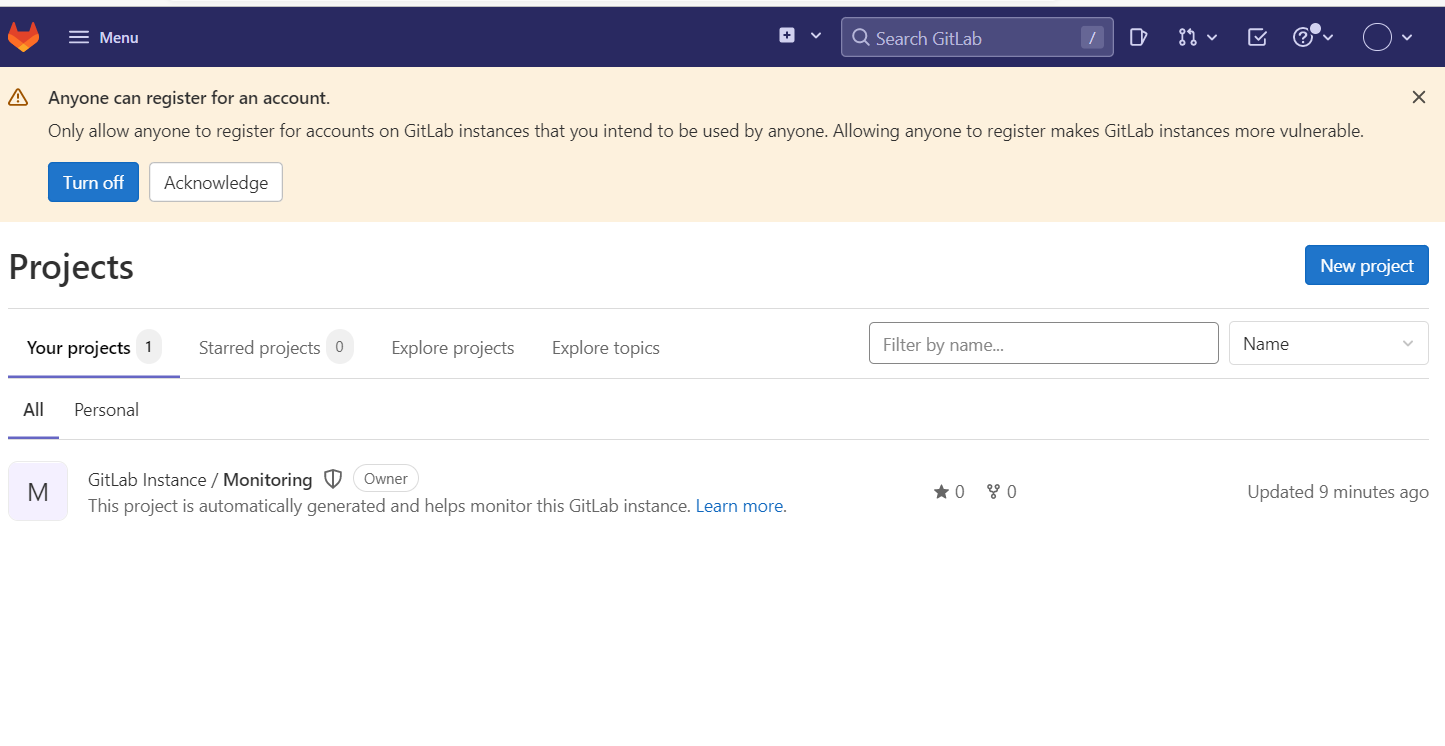Image resolution: width=1445 pixels, height=746 pixels.
Task: Expand the Name sort dropdown
Action: click(1328, 344)
